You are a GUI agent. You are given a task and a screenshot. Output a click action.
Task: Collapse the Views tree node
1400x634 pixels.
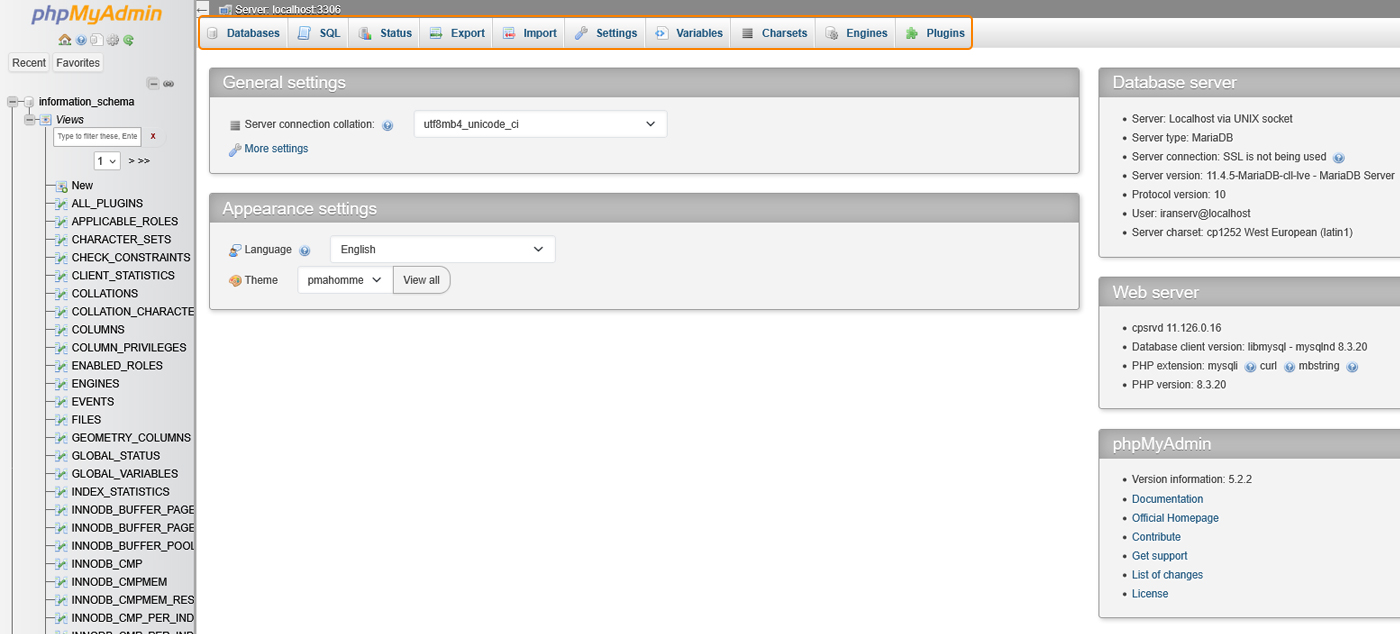(30, 120)
